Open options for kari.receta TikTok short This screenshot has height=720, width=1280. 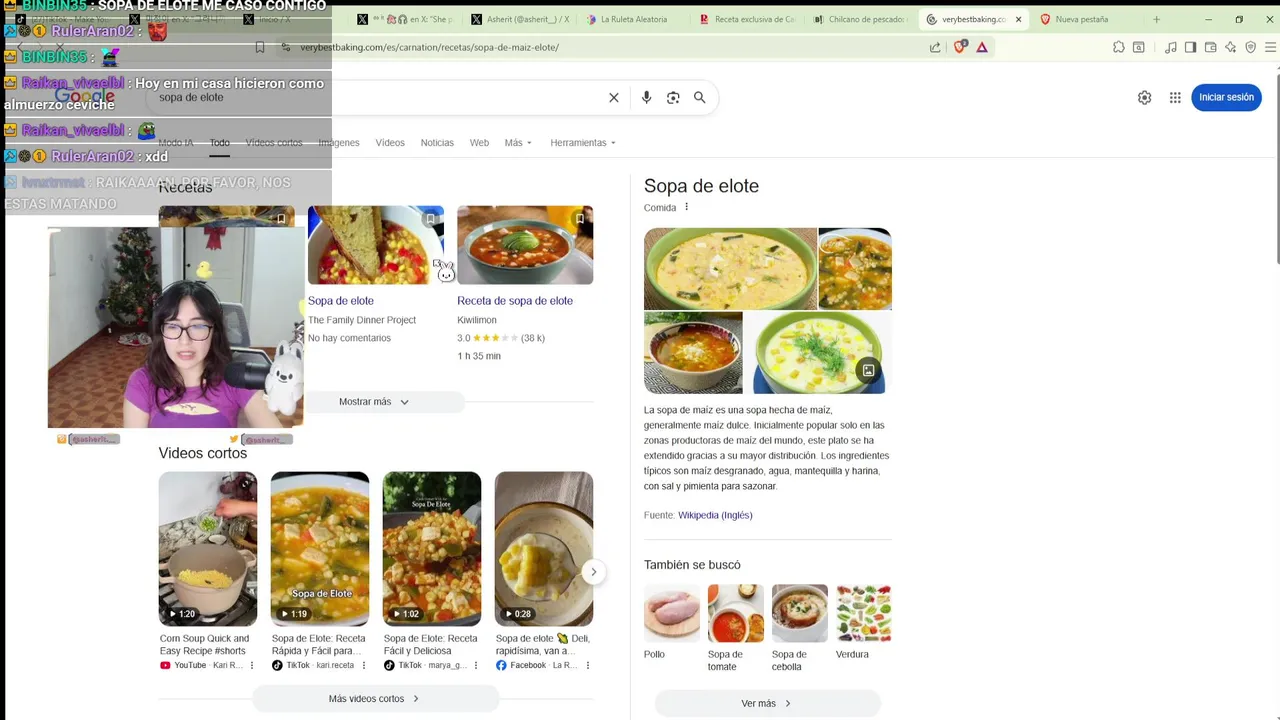click(364, 665)
